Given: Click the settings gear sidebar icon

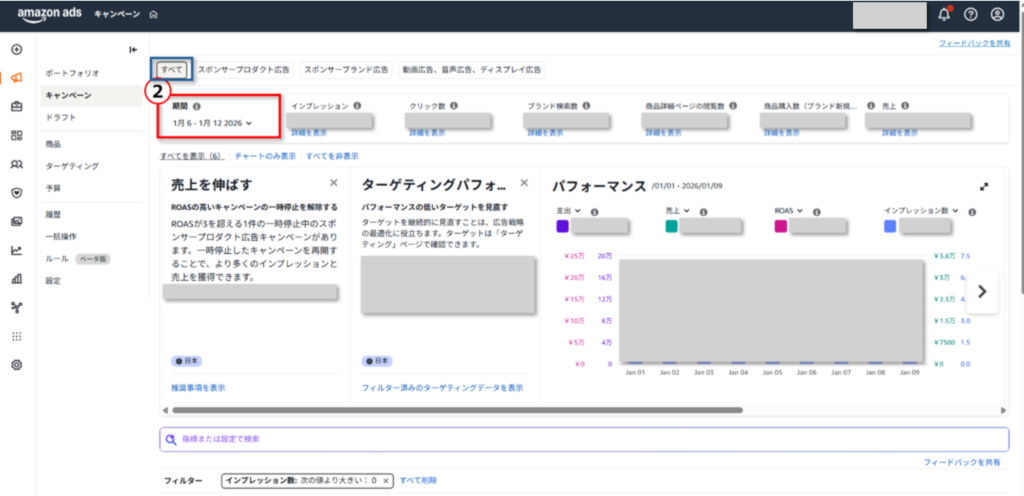Looking at the screenshot, I should (16, 365).
